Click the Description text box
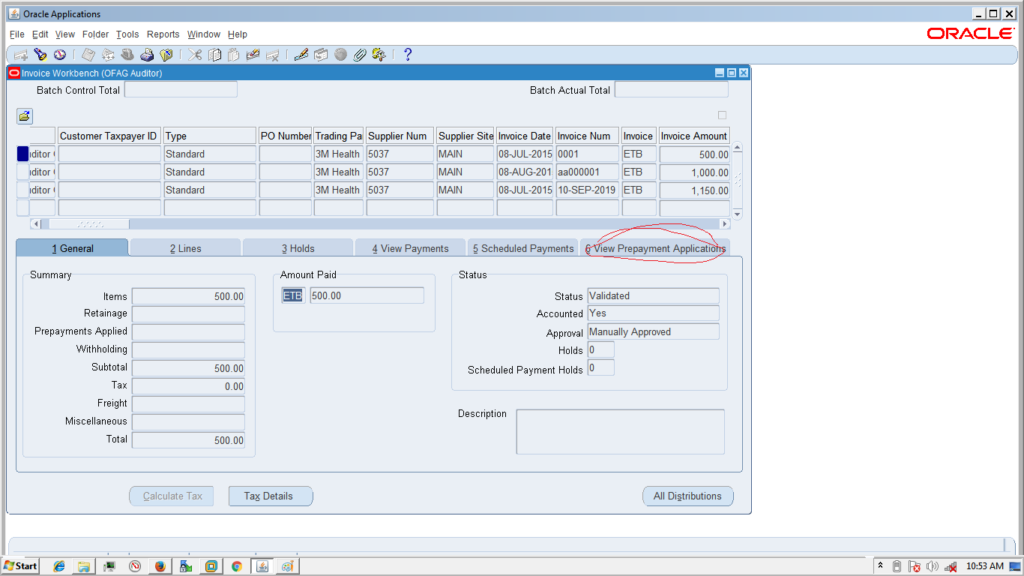 (x=620, y=432)
